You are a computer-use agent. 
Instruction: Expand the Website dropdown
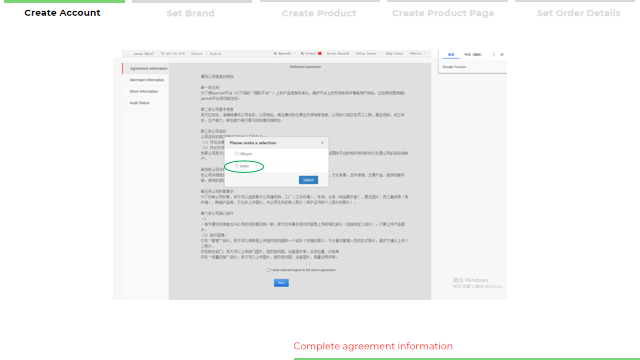[418, 53]
